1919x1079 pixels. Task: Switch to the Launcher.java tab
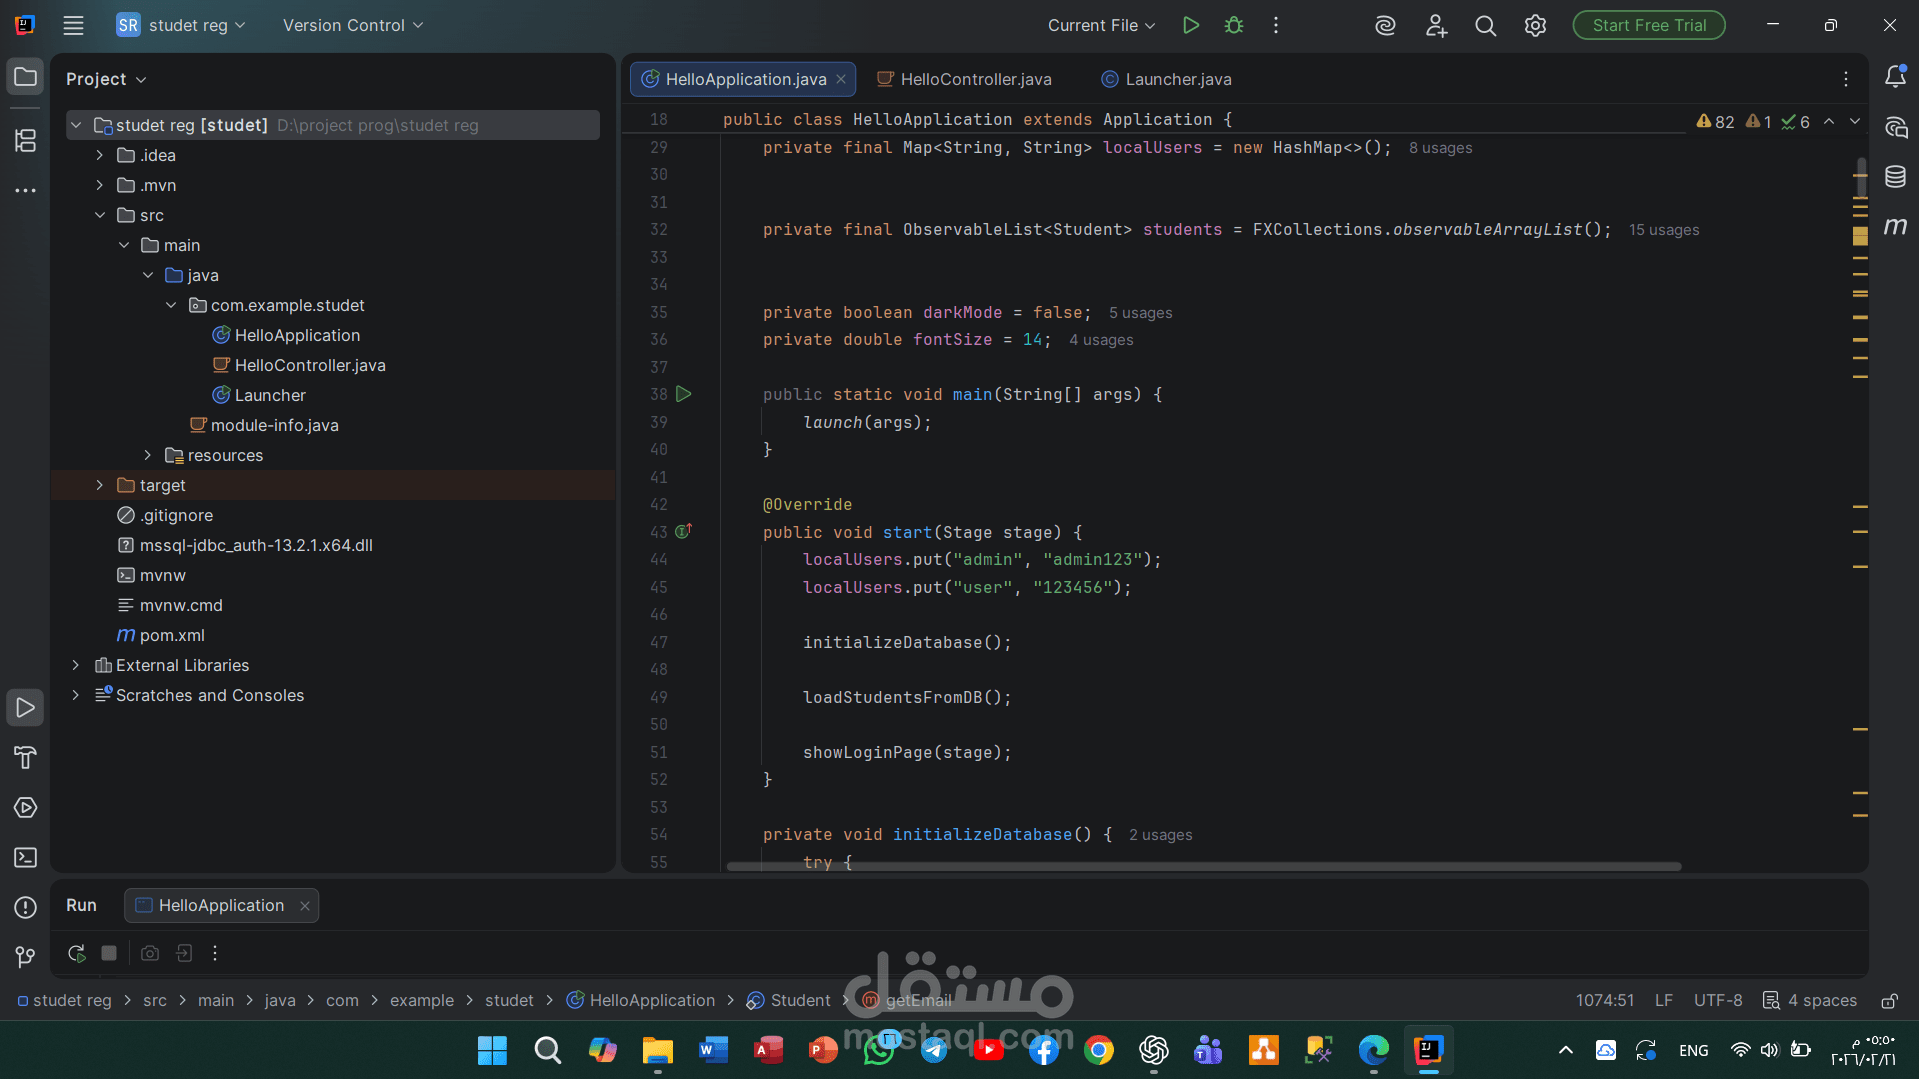1166,79
